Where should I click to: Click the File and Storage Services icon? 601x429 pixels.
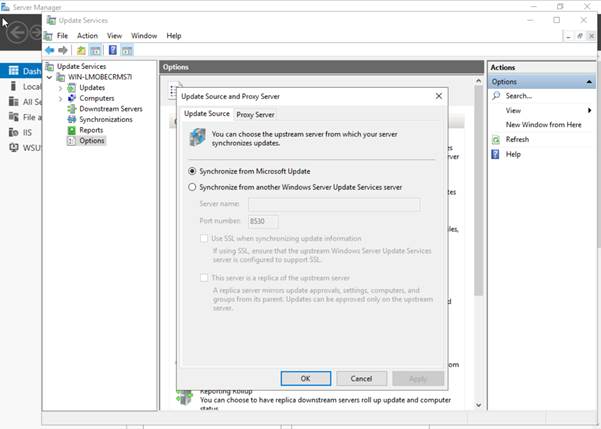[13, 117]
